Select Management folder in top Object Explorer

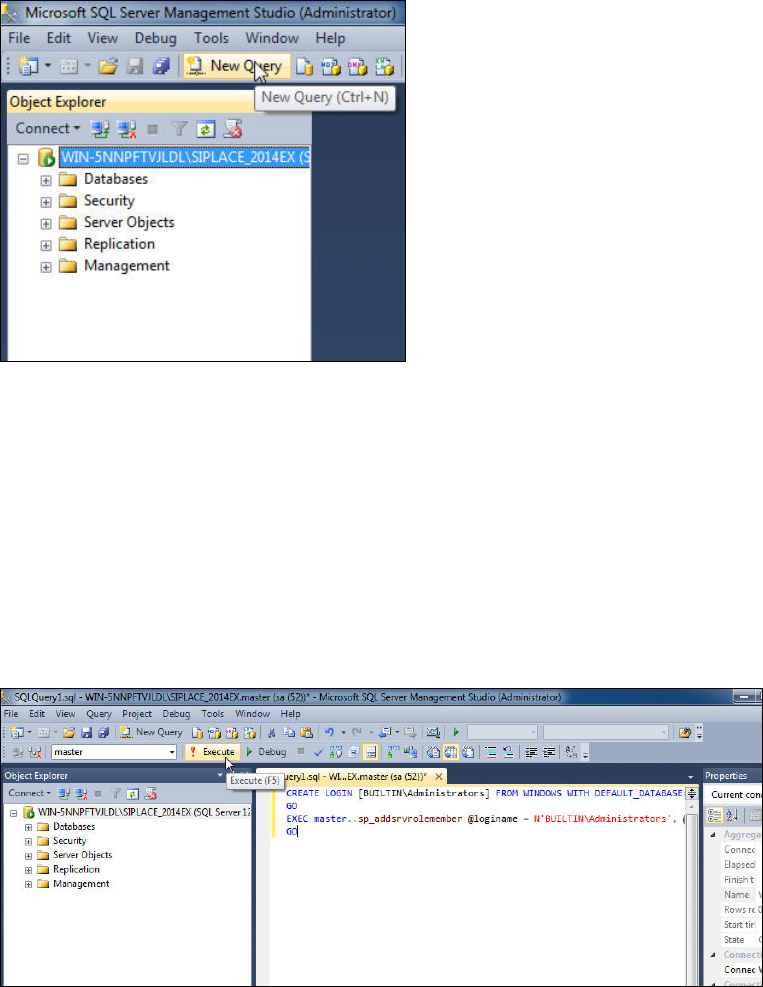click(x=127, y=266)
